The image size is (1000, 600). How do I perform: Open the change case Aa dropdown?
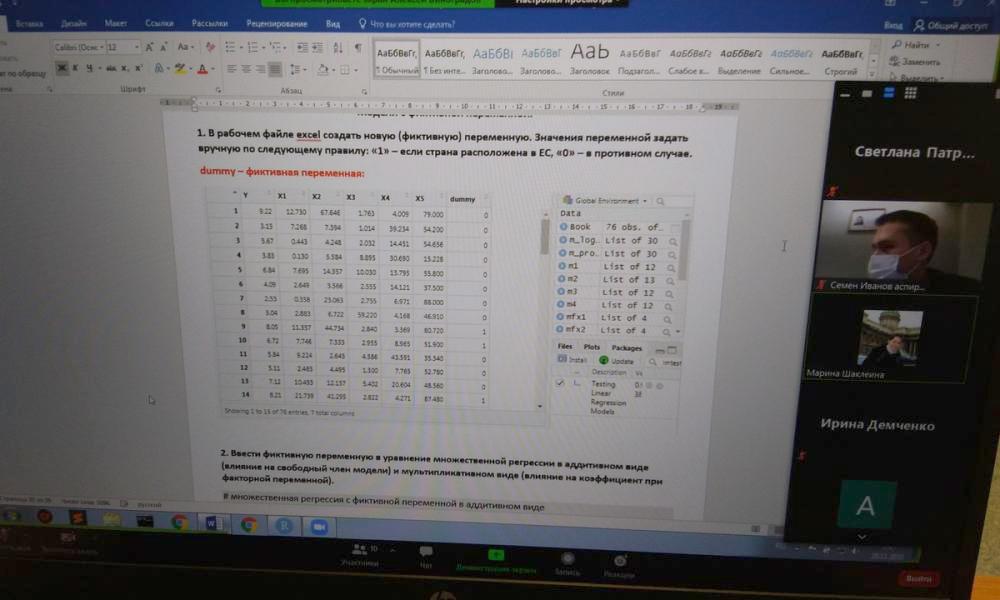pyautogui.click(x=184, y=47)
